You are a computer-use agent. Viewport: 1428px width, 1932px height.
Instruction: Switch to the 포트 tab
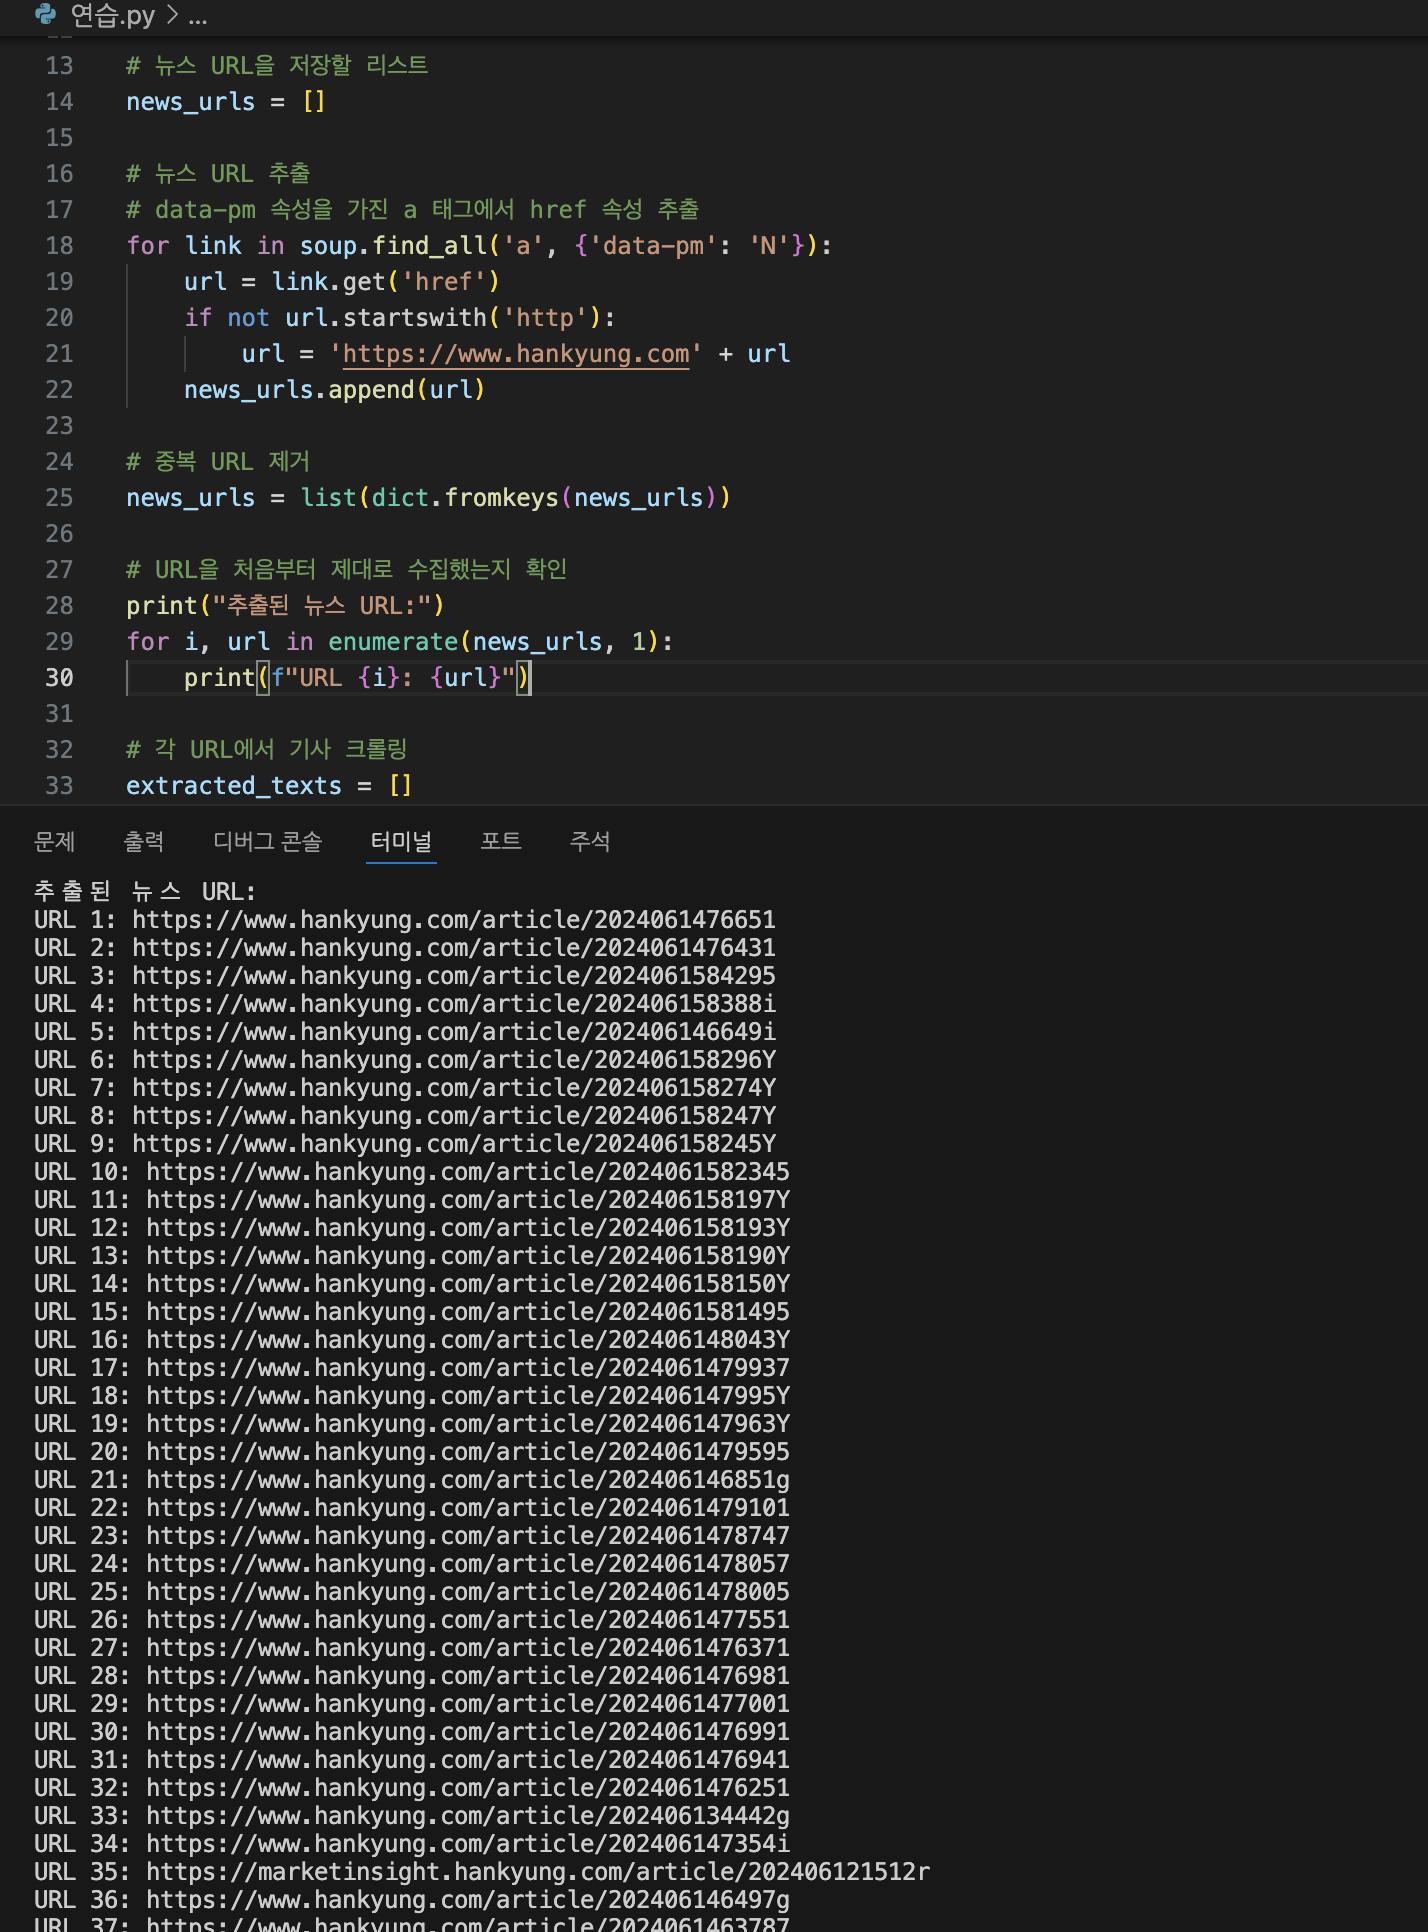[501, 842]
